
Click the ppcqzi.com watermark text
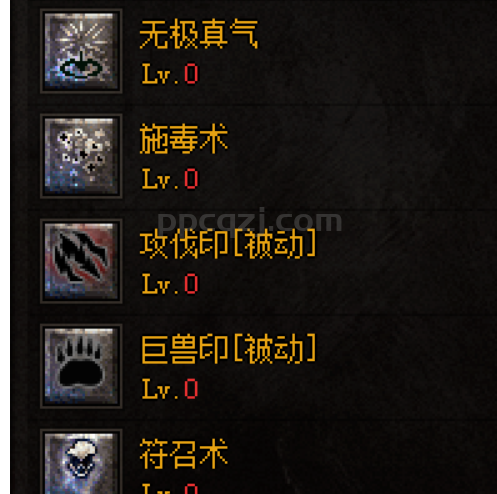pyautogui.click(x=249, y=220)
